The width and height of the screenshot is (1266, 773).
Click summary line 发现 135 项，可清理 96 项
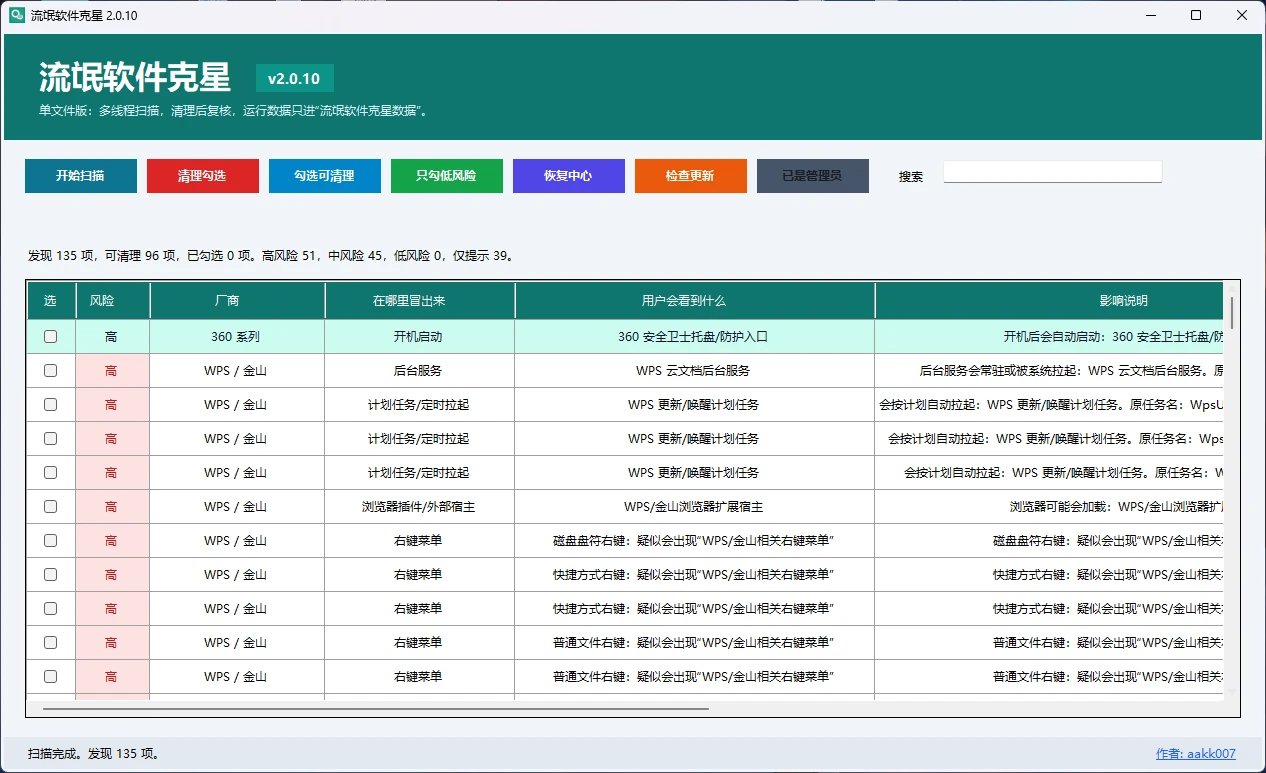pyautogui.click(x=272, y=256)
